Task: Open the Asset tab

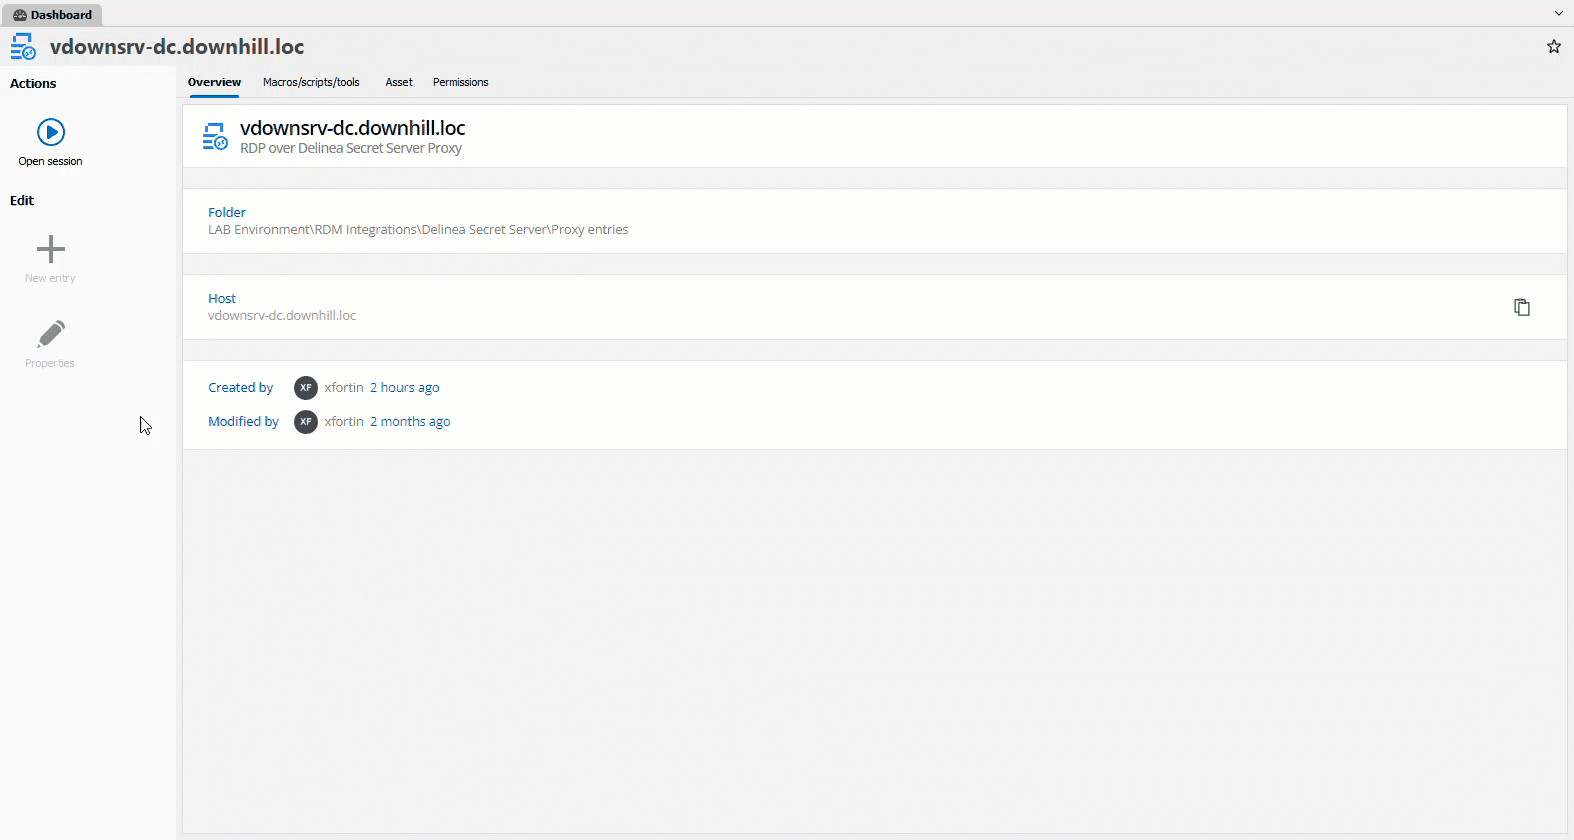Action: click(399, 82)
